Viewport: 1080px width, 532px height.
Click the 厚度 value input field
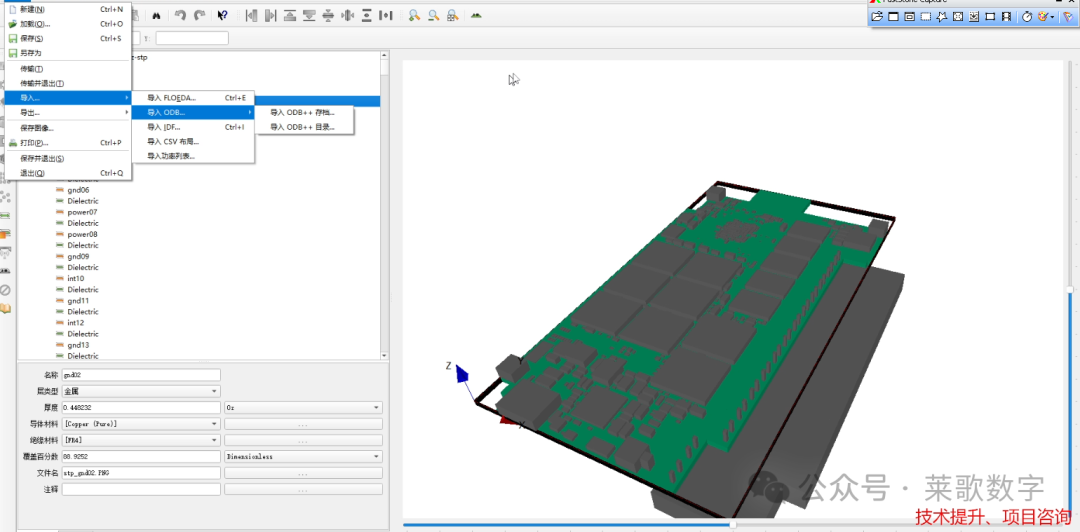141,407
